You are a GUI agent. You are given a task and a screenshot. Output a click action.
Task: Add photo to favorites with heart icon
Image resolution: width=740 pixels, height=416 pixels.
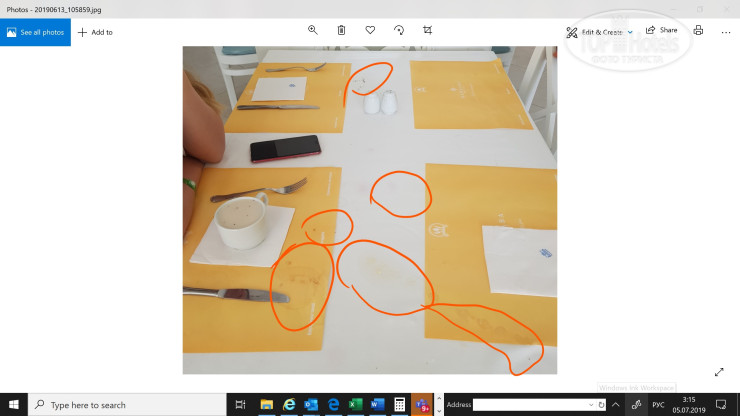pos(370,31)
